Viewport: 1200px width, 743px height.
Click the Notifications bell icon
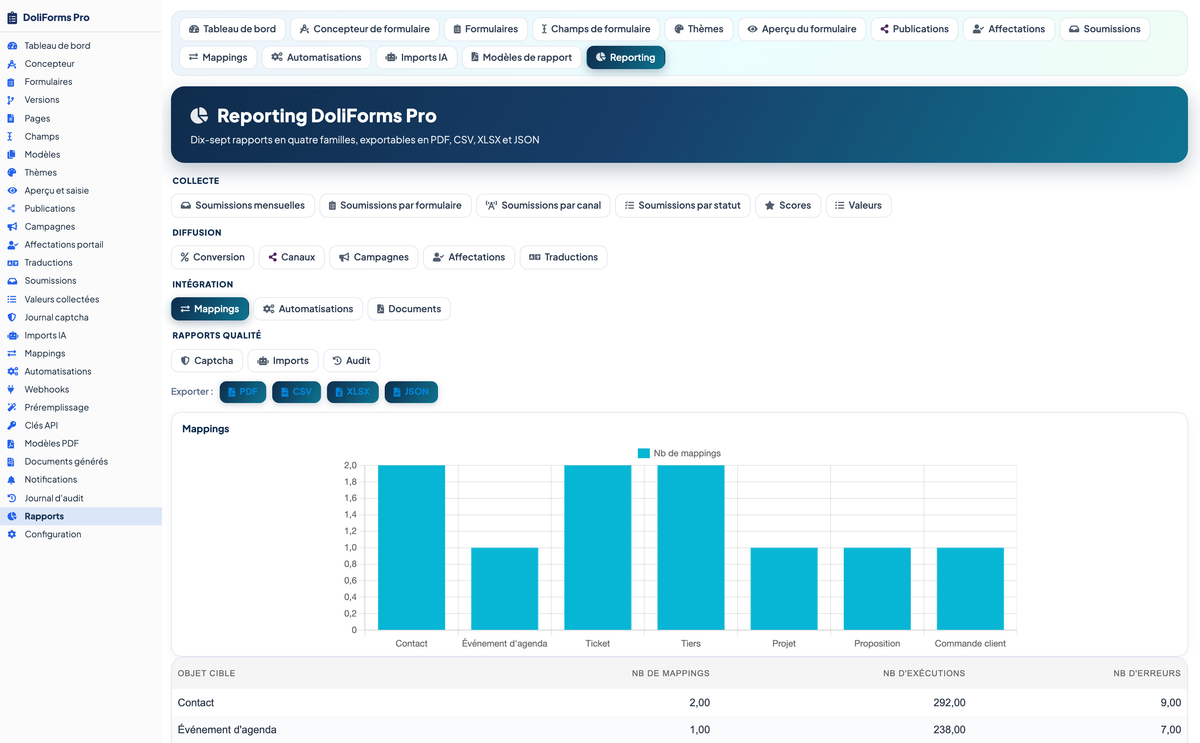pos(12,480)
